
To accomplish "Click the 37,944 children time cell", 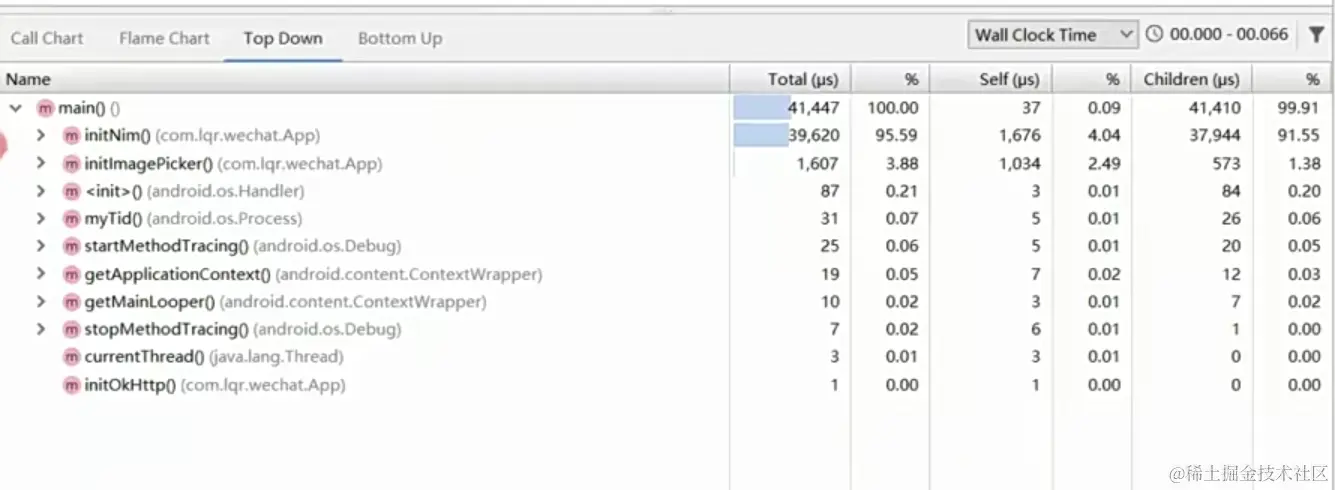I will 1215,135.
